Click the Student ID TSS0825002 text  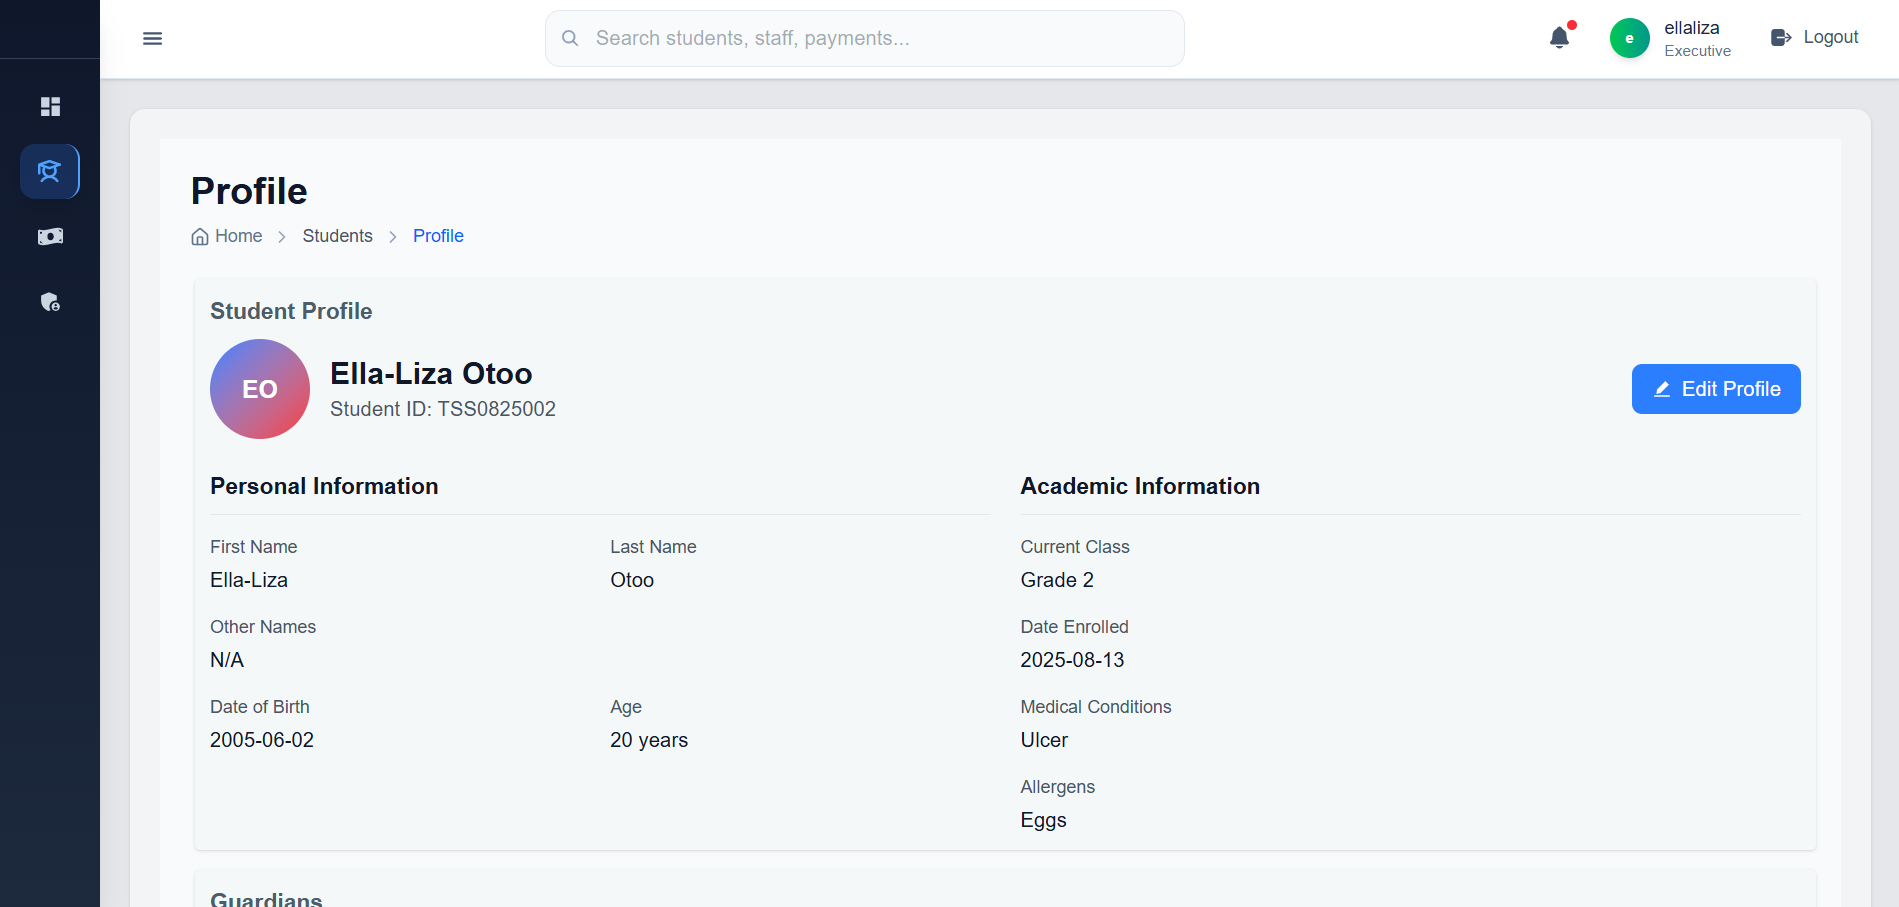[443, 409]
